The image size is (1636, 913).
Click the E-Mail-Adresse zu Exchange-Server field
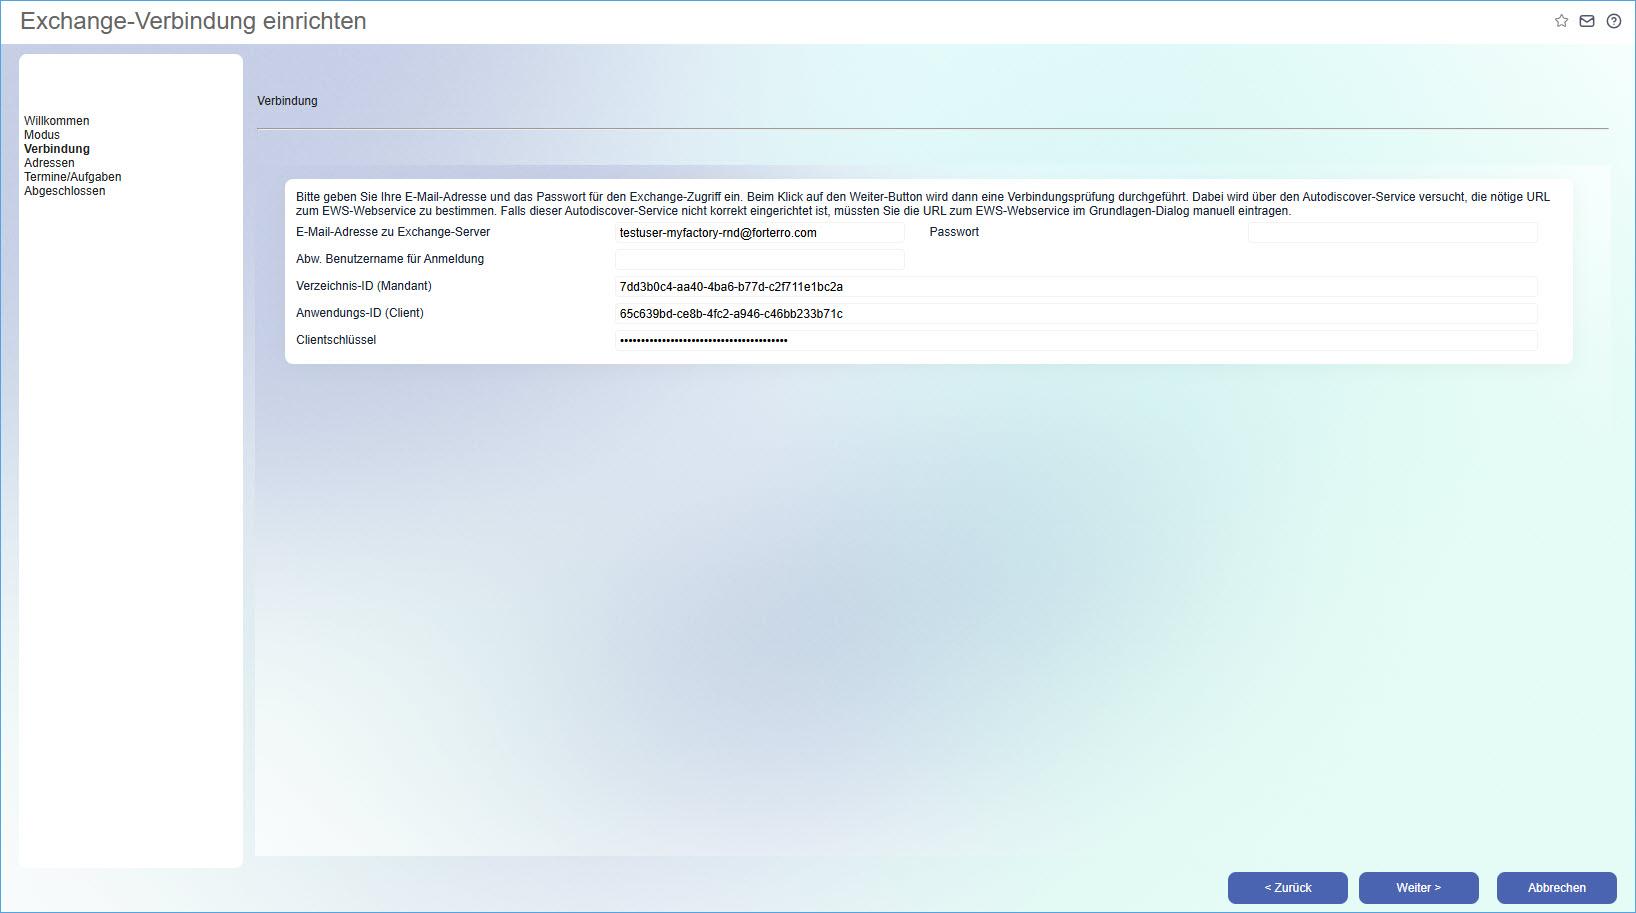(x=760, y=233)
